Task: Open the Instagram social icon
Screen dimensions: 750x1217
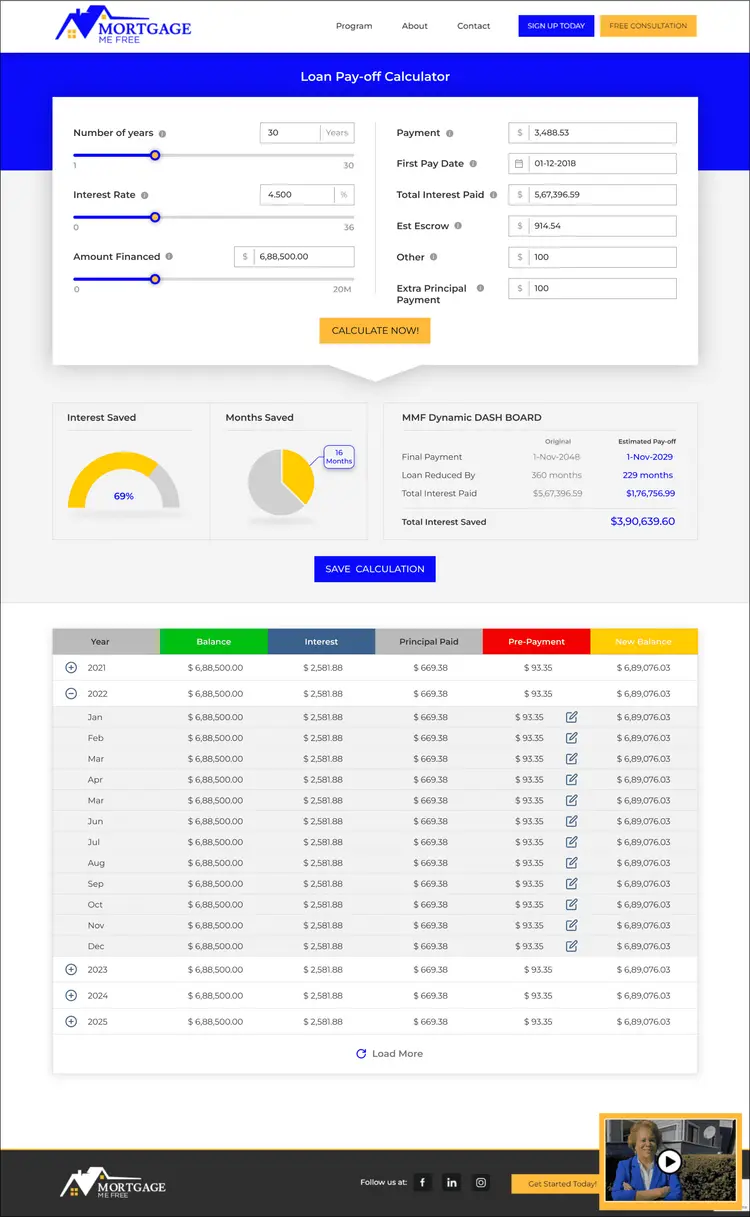Action: [481, 1182]
